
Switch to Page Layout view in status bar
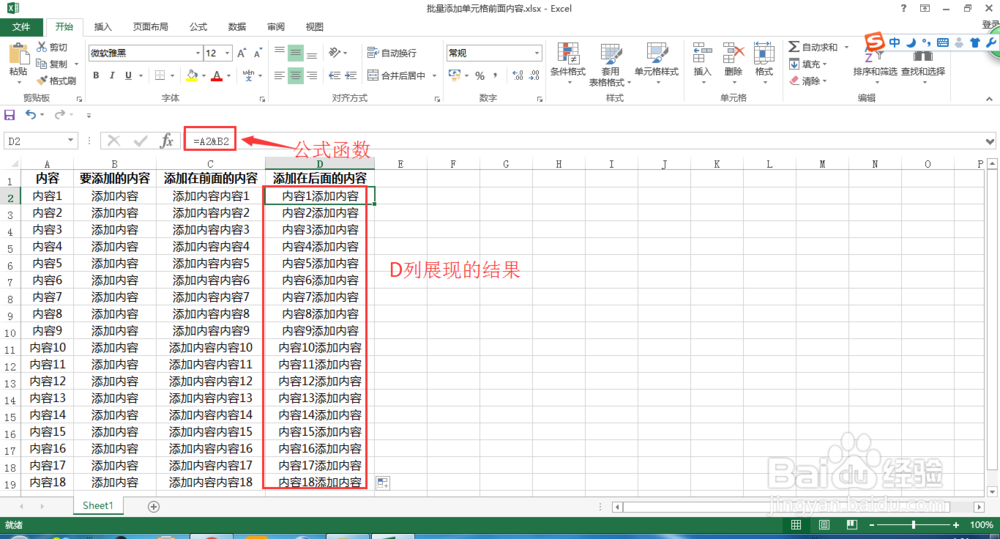[x=824, y=524]
